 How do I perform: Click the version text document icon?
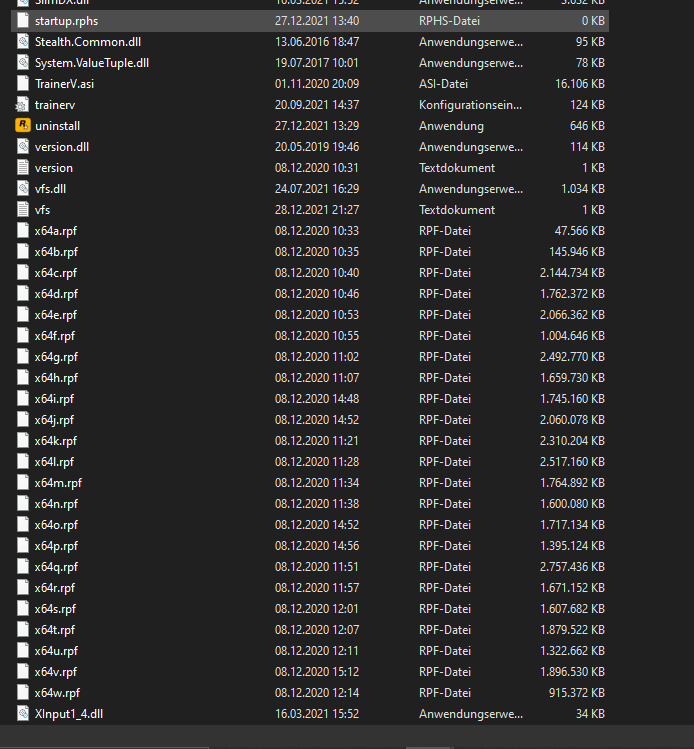[22, 168]
